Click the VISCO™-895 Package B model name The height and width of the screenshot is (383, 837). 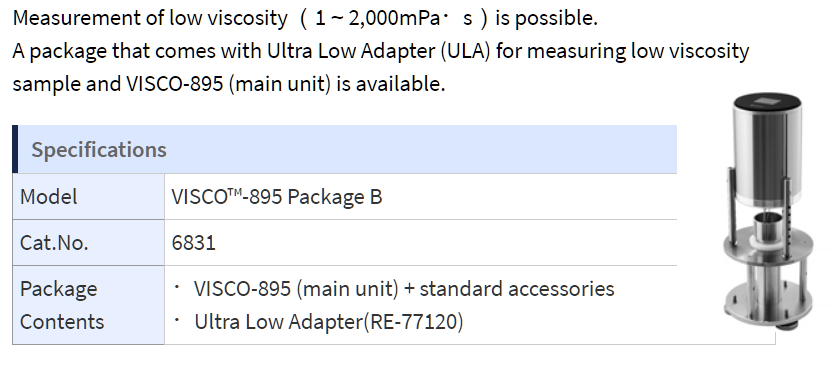277,197
